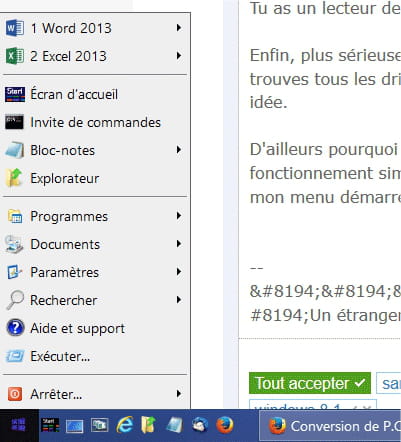The height and width of the screenshot is (442, 401).
Task: Open the Écran d'accueil start screen entry
Action: (x=95, y=94)
